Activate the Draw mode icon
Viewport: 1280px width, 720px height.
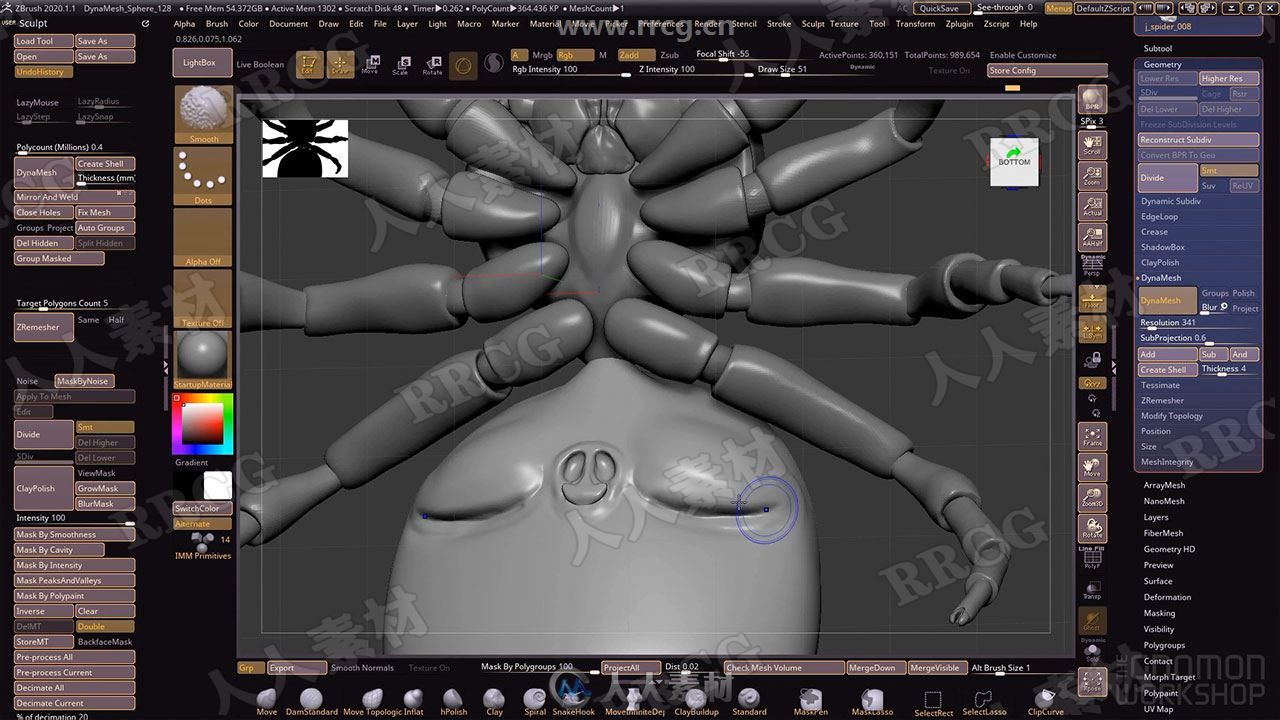[x=341, y=65]
